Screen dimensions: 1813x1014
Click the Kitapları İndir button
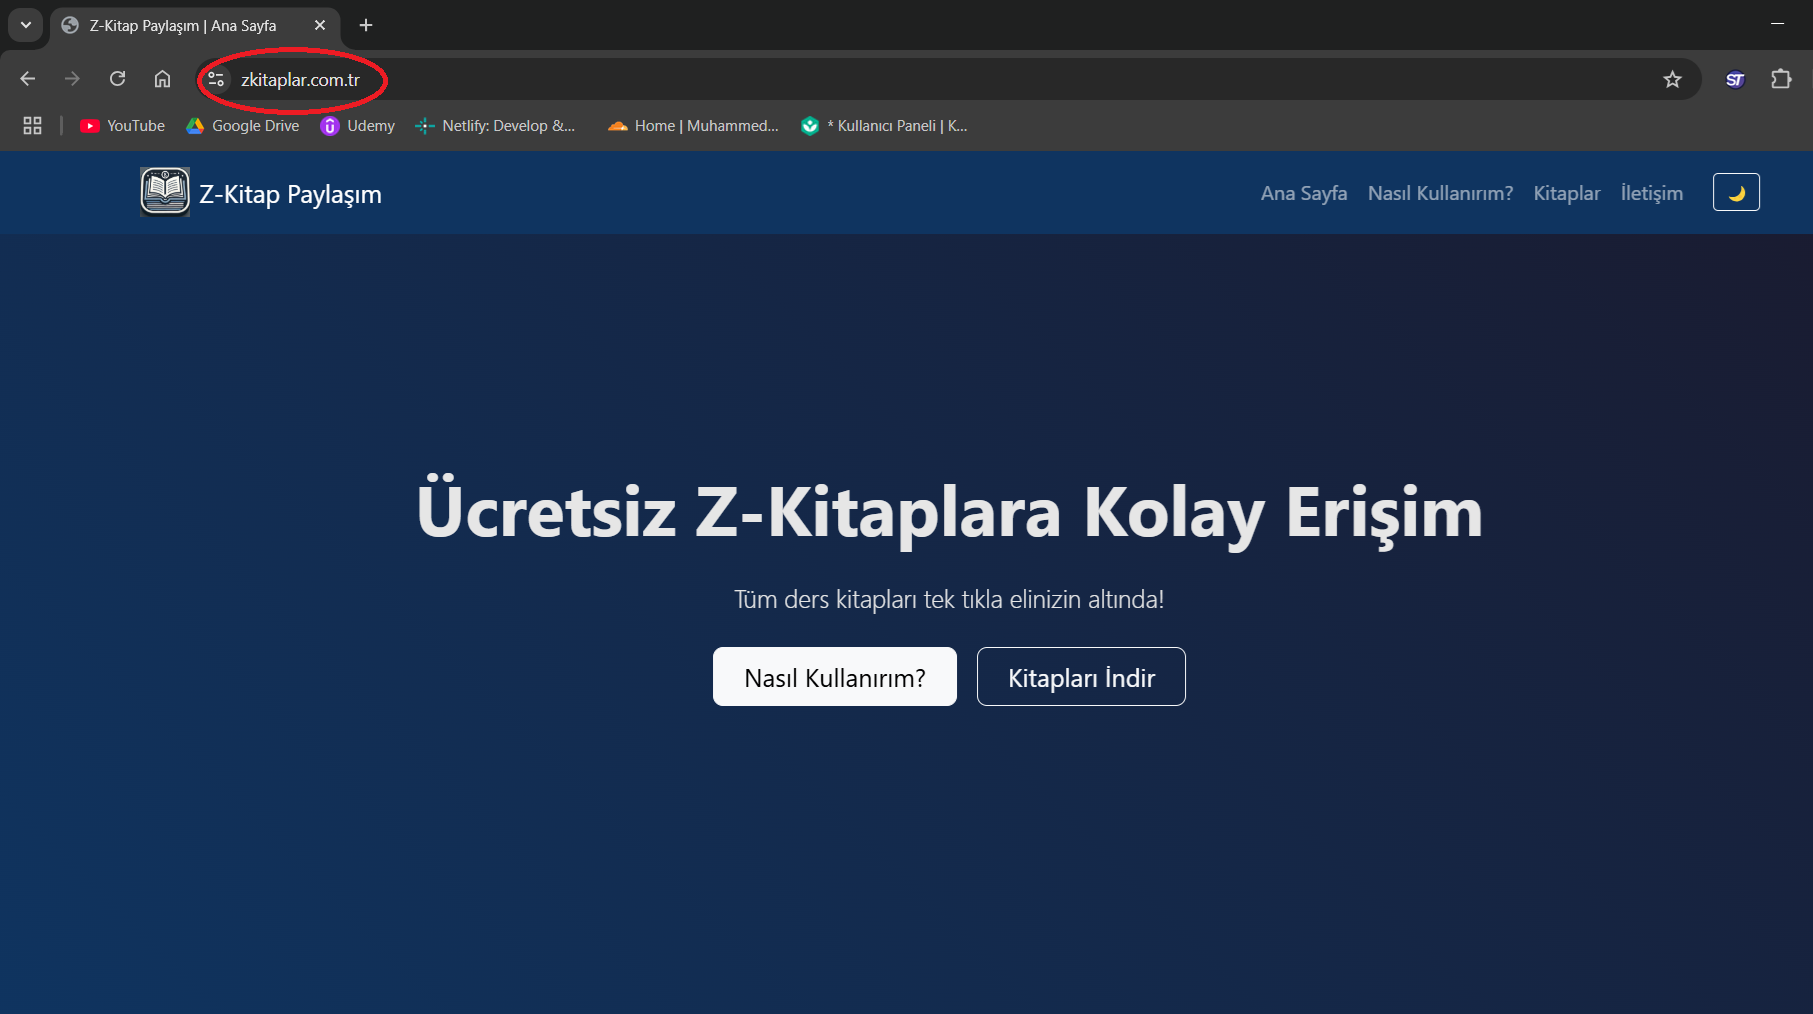click(x=1080, y=677)
